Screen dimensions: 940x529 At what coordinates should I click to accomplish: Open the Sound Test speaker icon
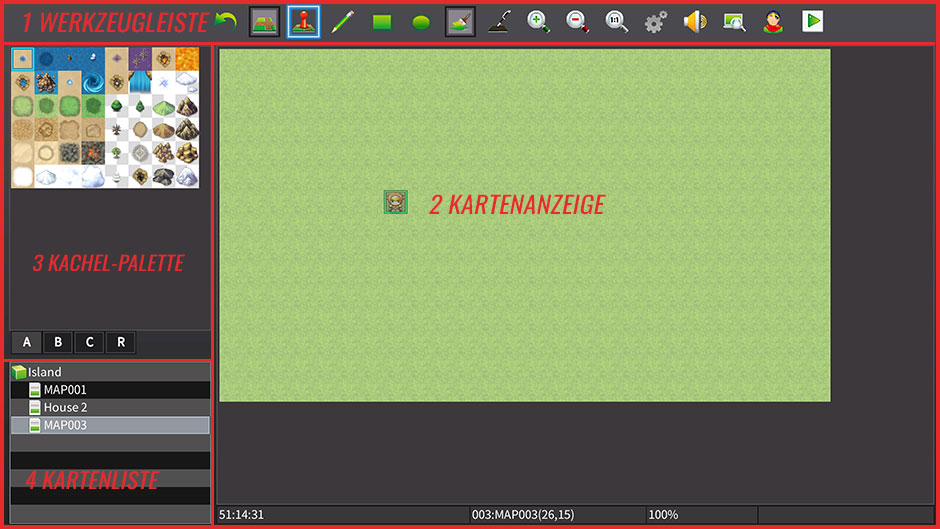694,21
